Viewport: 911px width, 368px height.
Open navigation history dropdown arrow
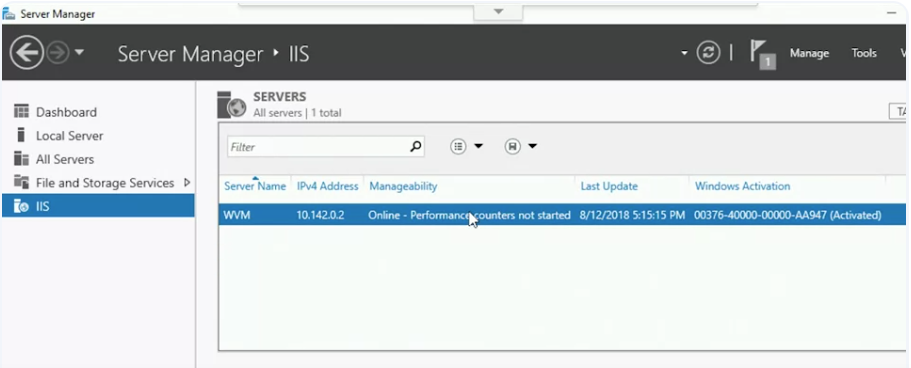tap(80, 52)
